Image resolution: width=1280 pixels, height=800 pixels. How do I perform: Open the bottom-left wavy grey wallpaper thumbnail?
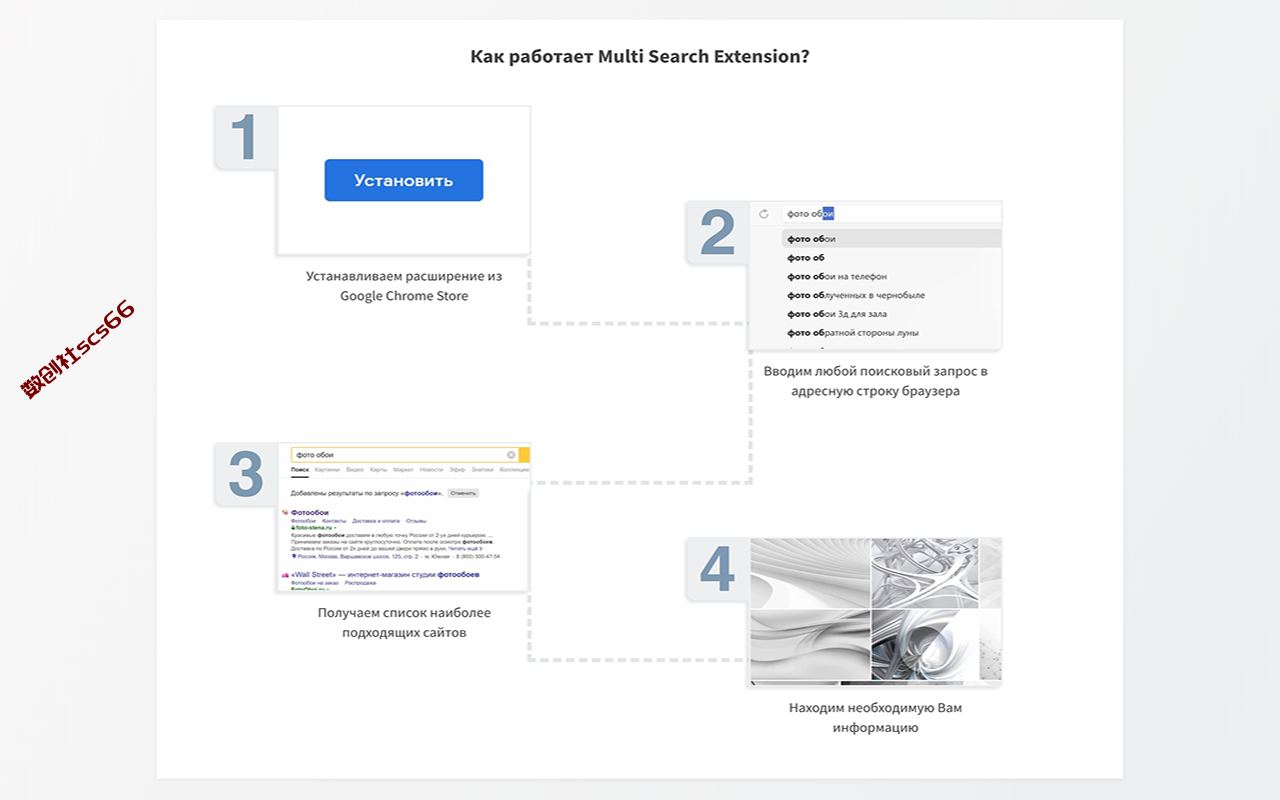[810, 645]
